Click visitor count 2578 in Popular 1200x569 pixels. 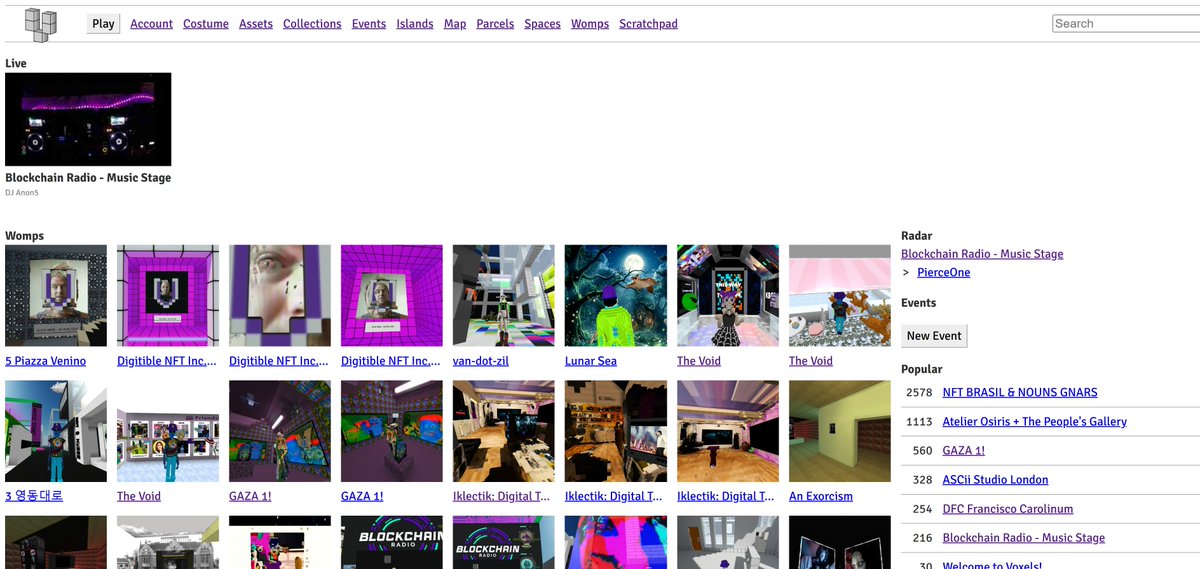919,392
